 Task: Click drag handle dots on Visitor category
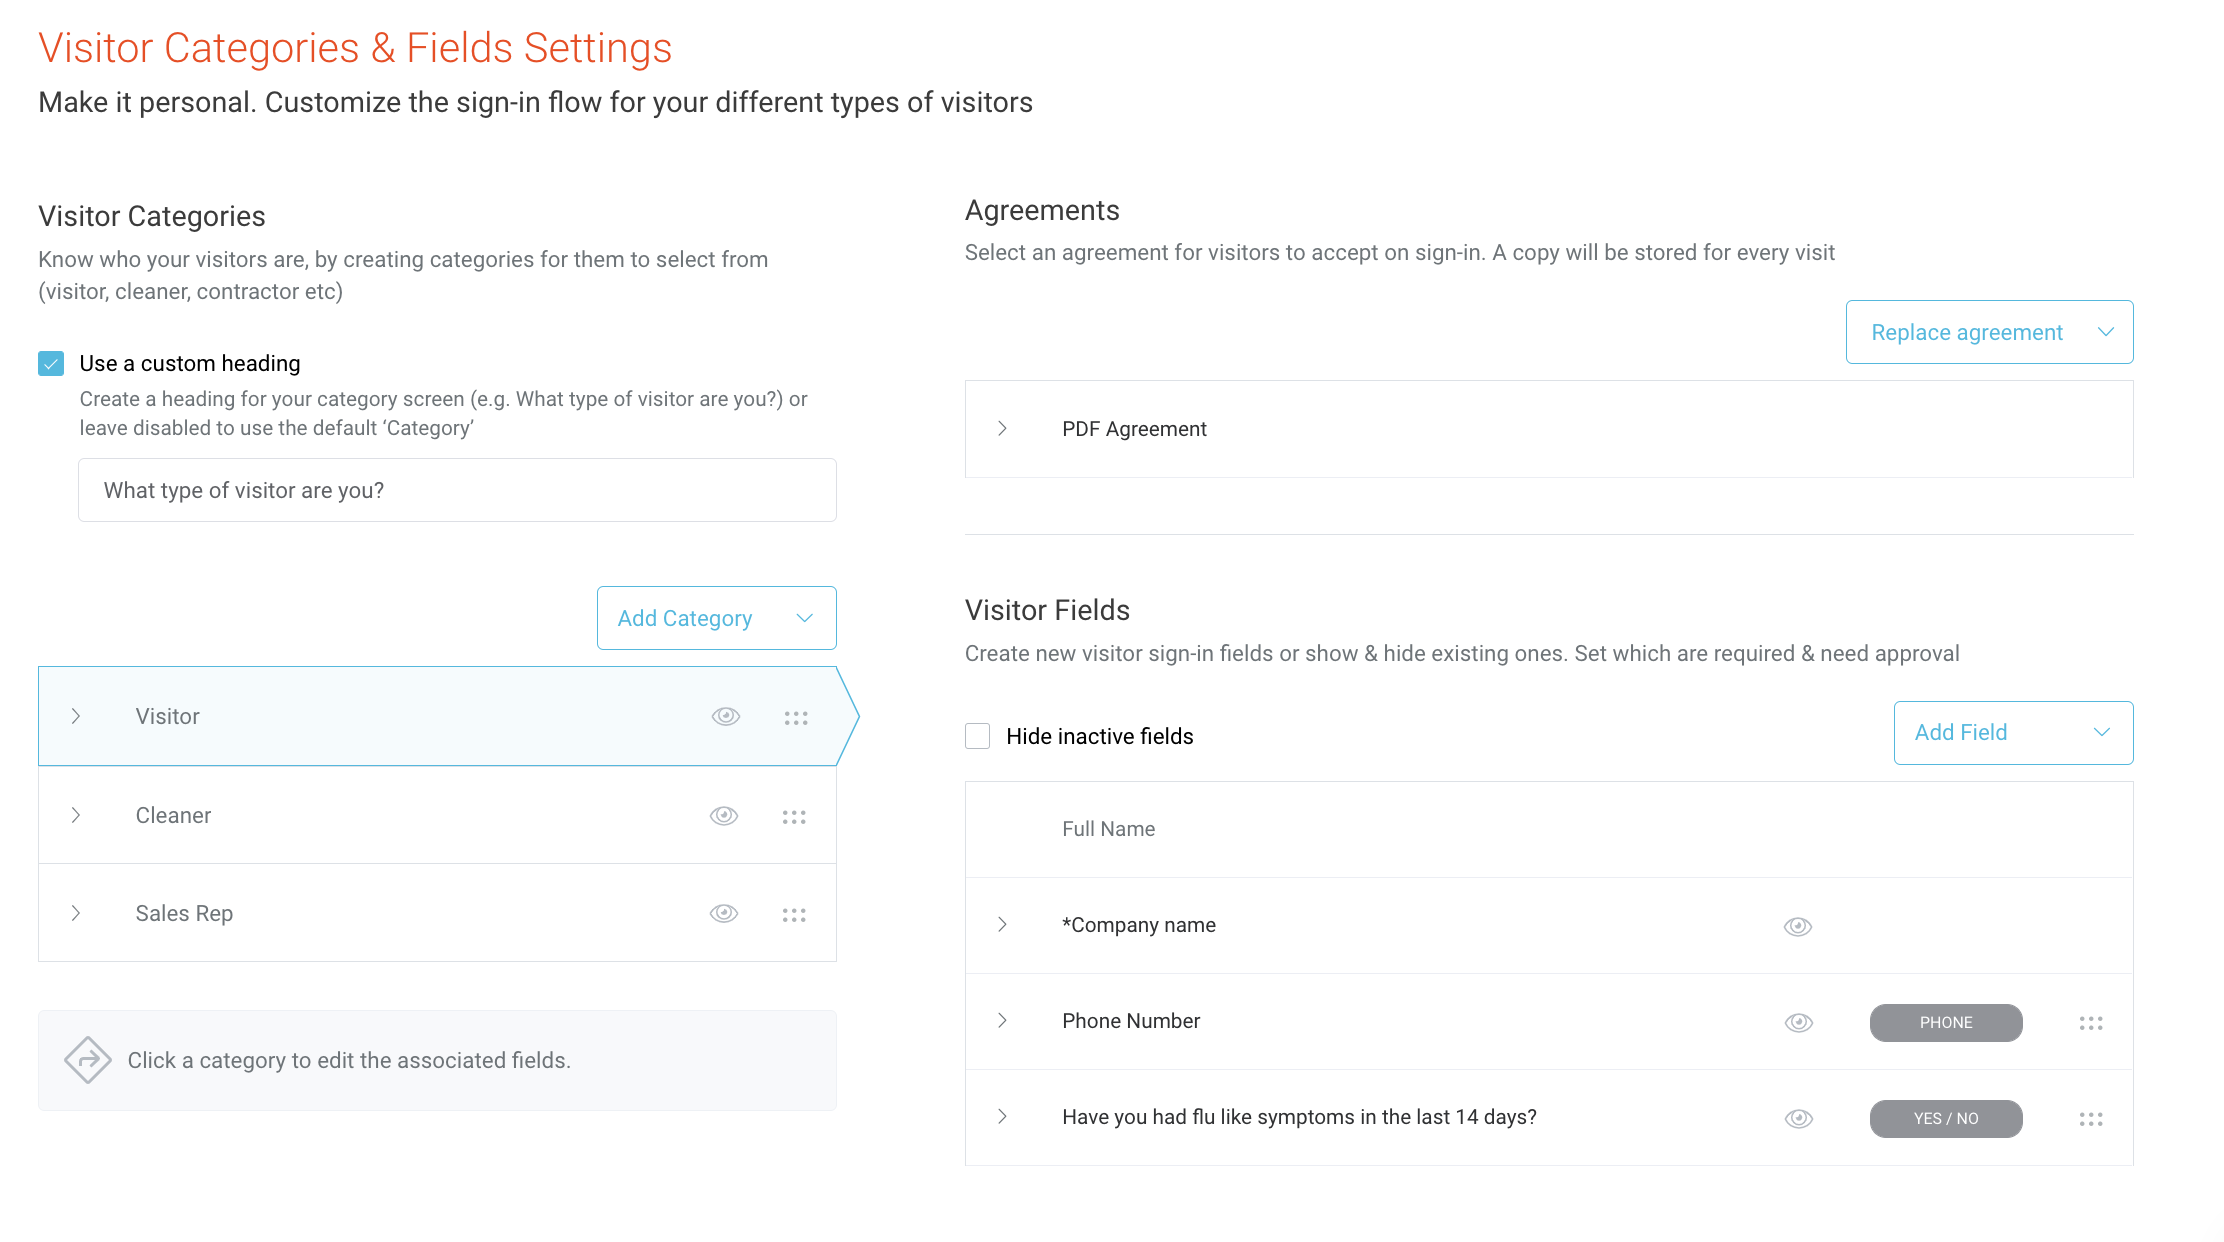(x=796, y=718)
